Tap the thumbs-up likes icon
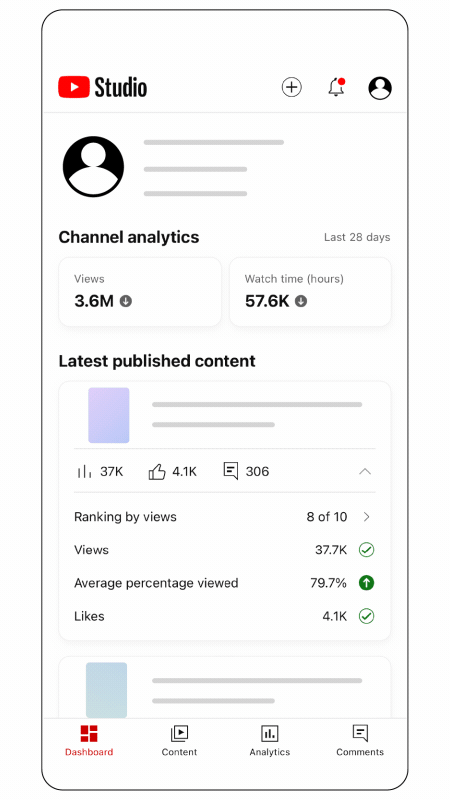The image size is (450, 800). [157, 471]
